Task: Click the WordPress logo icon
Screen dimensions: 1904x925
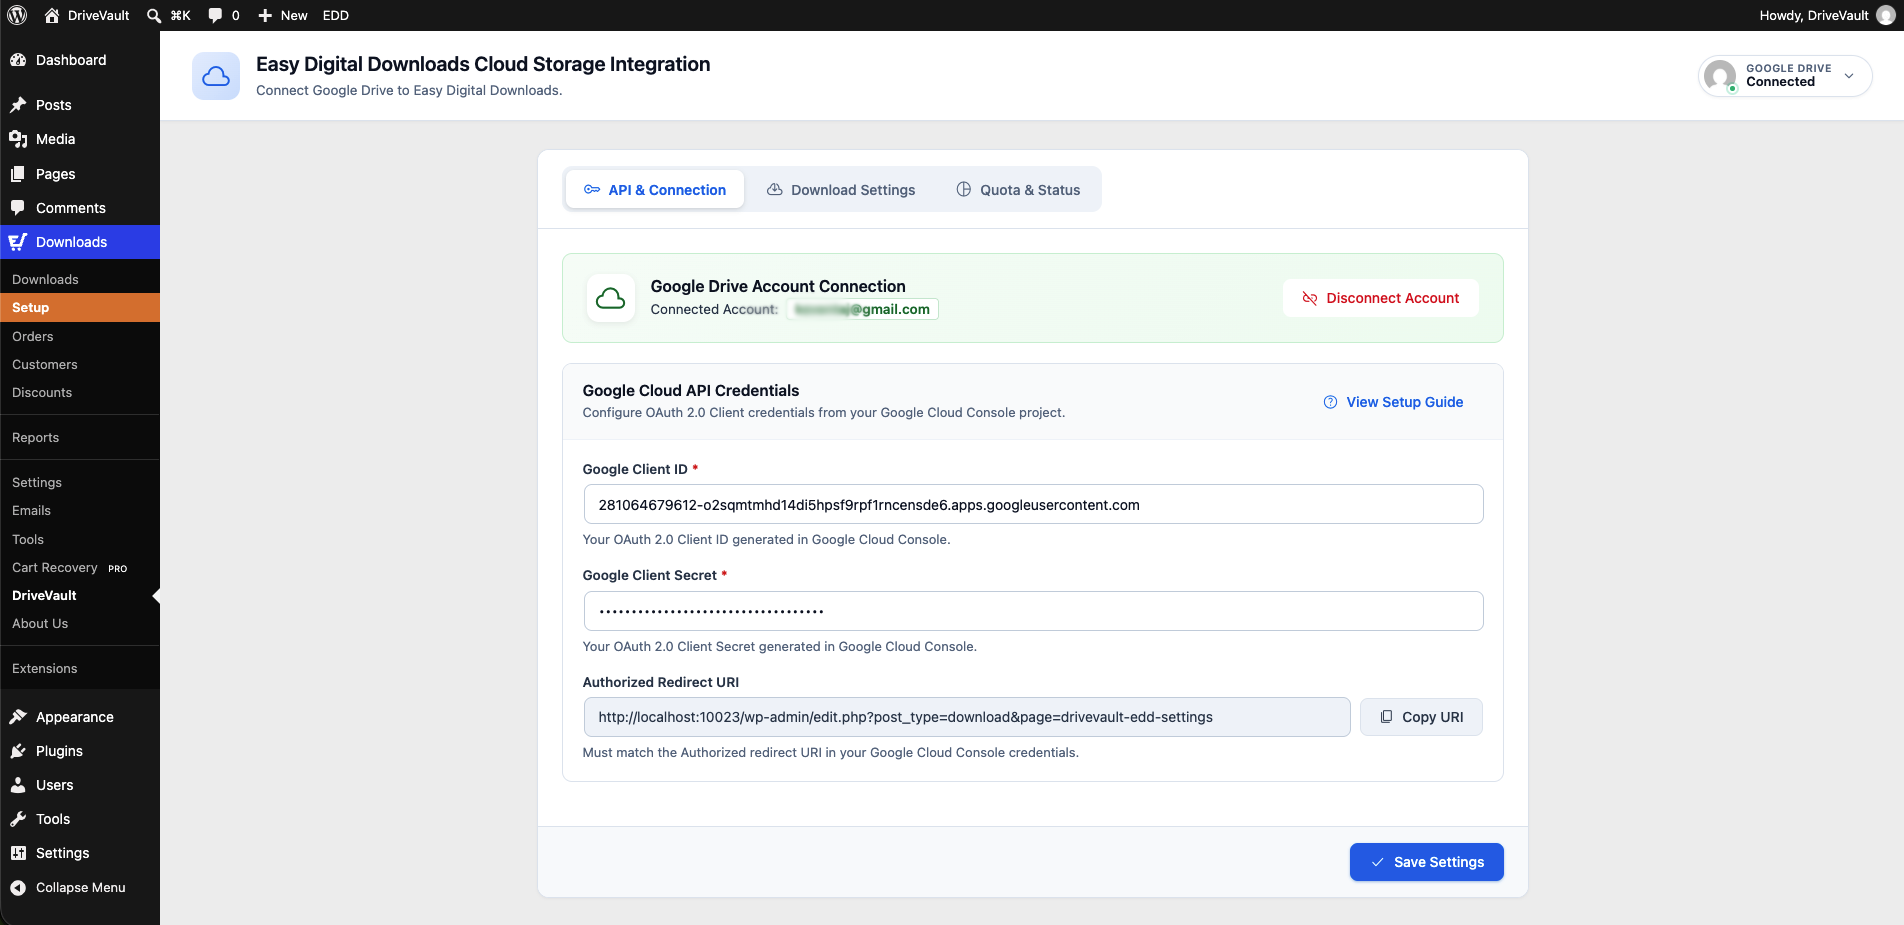Action: coord(17,15)
